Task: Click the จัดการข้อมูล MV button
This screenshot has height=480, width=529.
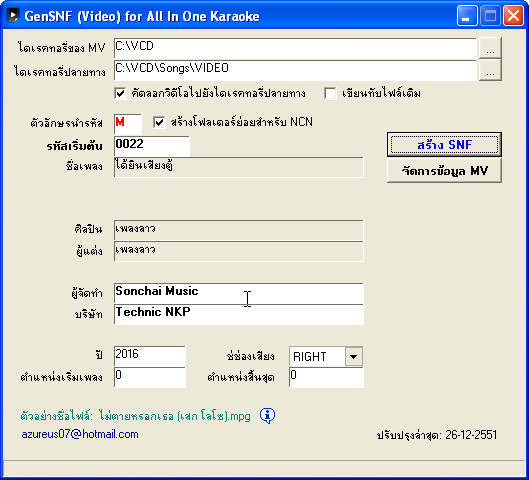Action: (444, 171)
